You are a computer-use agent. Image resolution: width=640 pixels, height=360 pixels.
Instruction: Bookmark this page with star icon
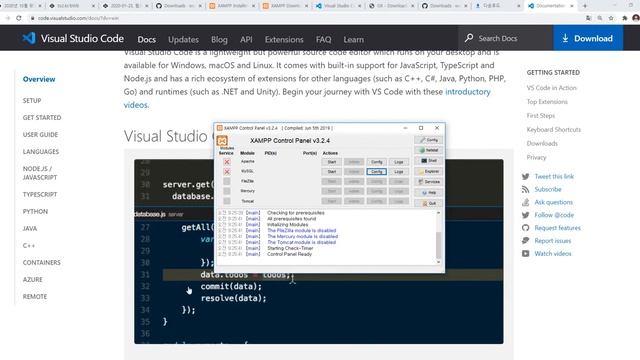pyautogui.click(x=611, y=18)
